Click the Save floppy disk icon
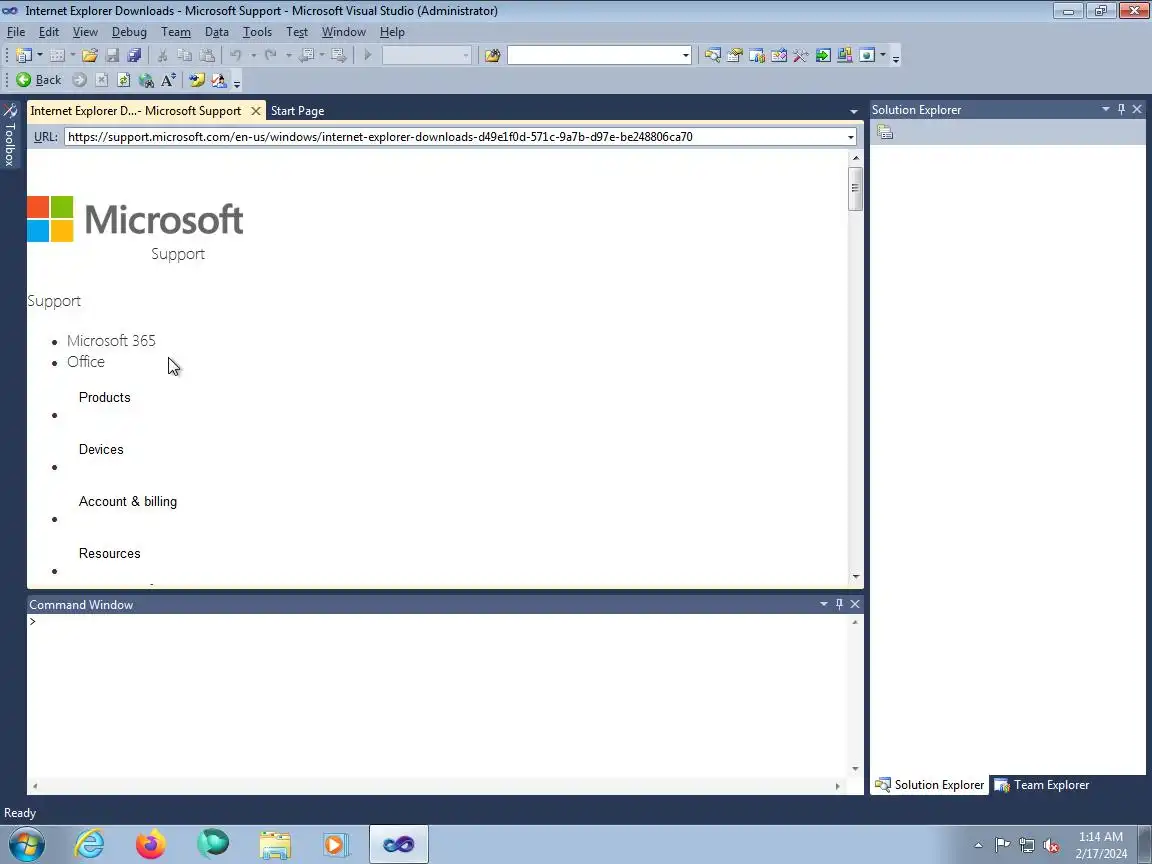Image resolution: width=1152 pixels, height=864 pixels. click(x=112, y=55)
